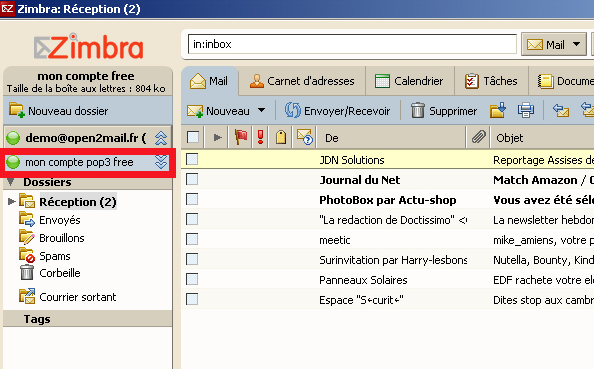Viewport: 594px width, 369px height.
Task: Sort messages by the De column
Action: (x=391, y=138)
